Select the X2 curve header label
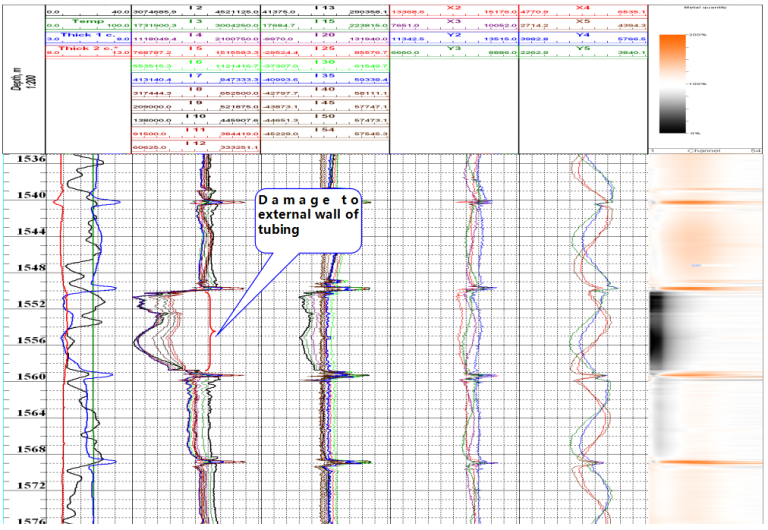Image resolution: width=768 pixels, height=530 pixels. pos(453,7)
